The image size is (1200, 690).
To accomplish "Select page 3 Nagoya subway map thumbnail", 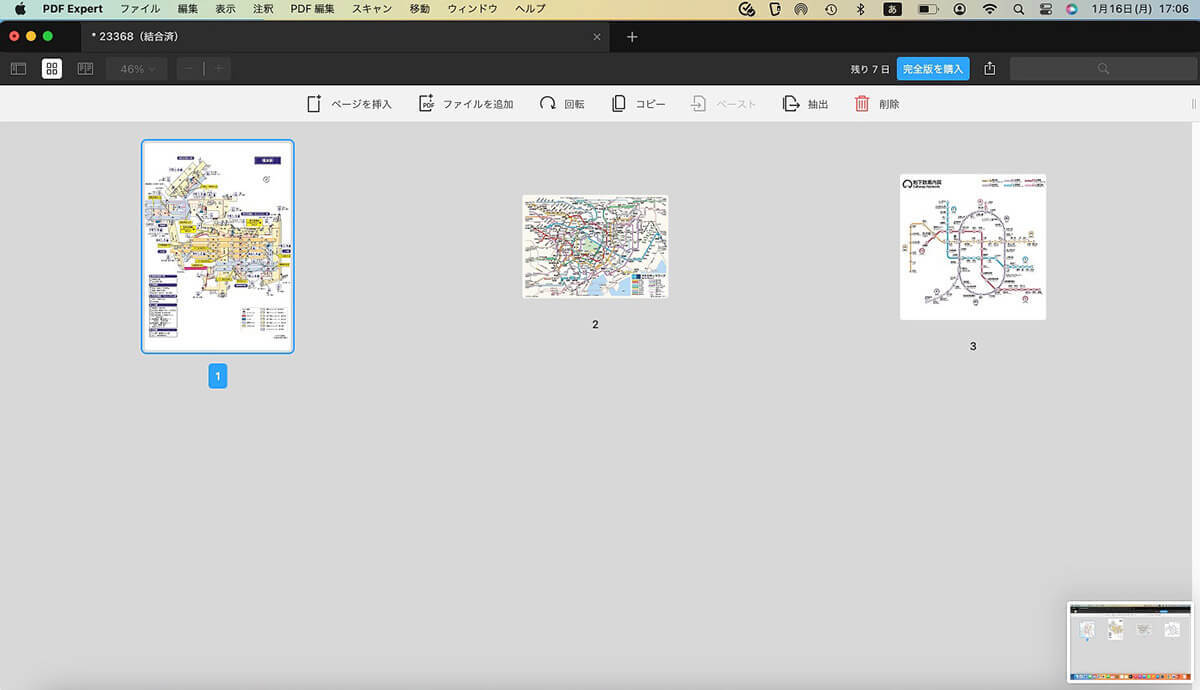I will tap(973, 247).
